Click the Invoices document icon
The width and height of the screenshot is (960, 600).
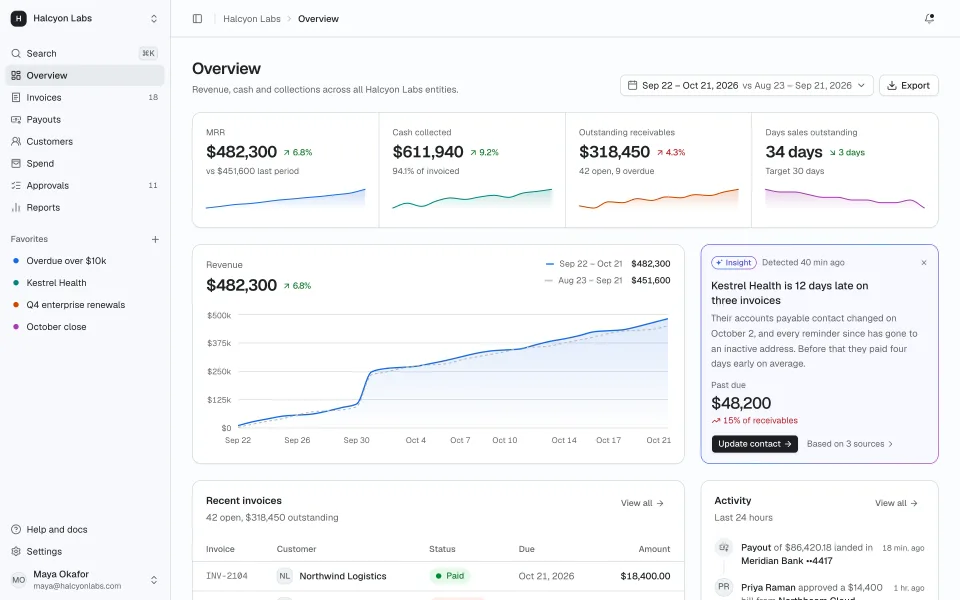pyautogui.click(x=16, y=97)
